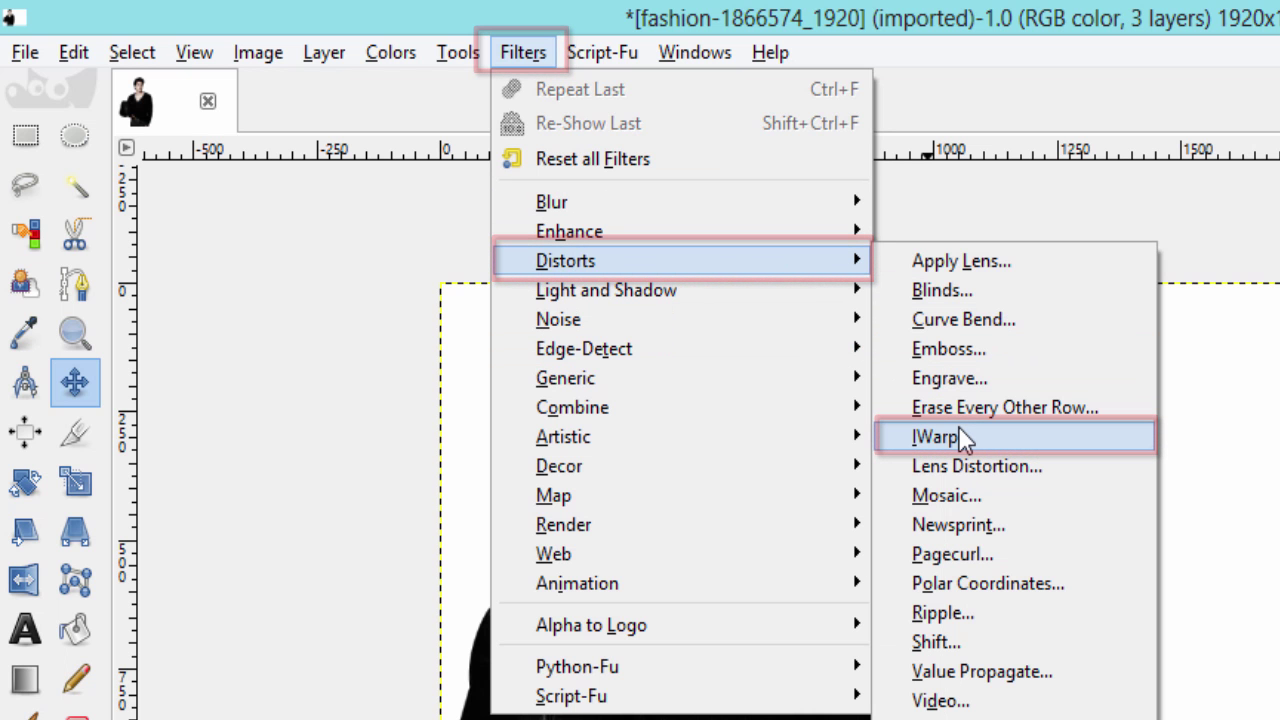
Task: Select the Scale tool
Action: (x=75, y=482)
